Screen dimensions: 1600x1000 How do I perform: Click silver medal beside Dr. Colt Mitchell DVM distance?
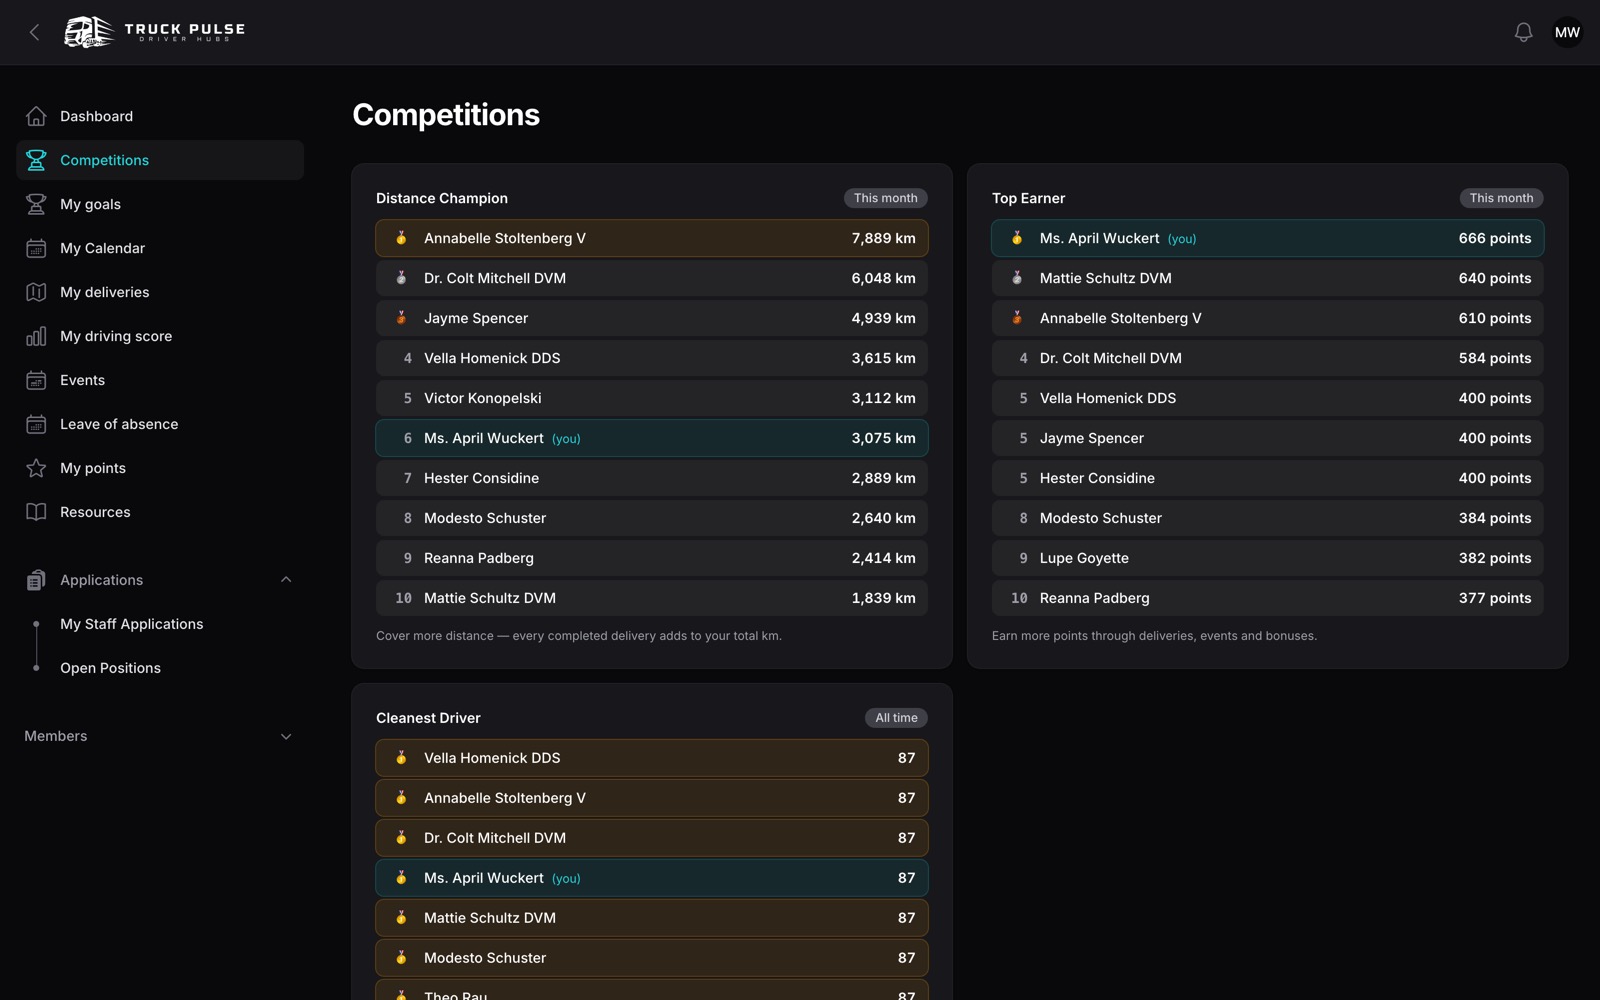point(401,278)
